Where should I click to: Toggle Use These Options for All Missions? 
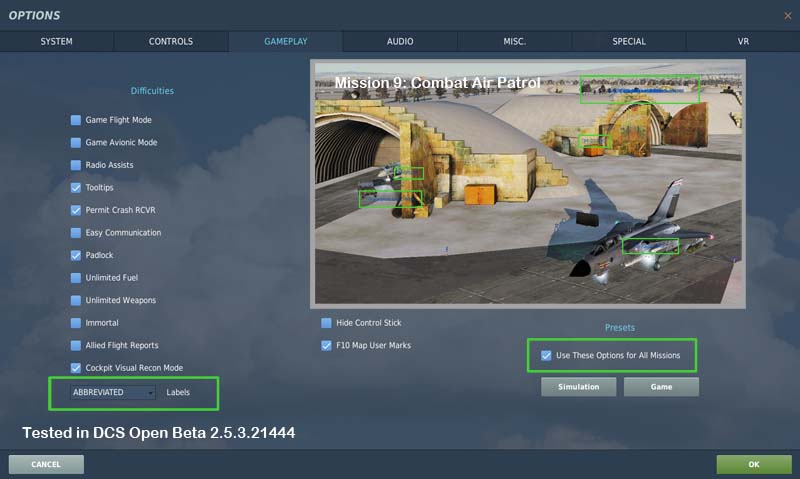pos(546,355)
